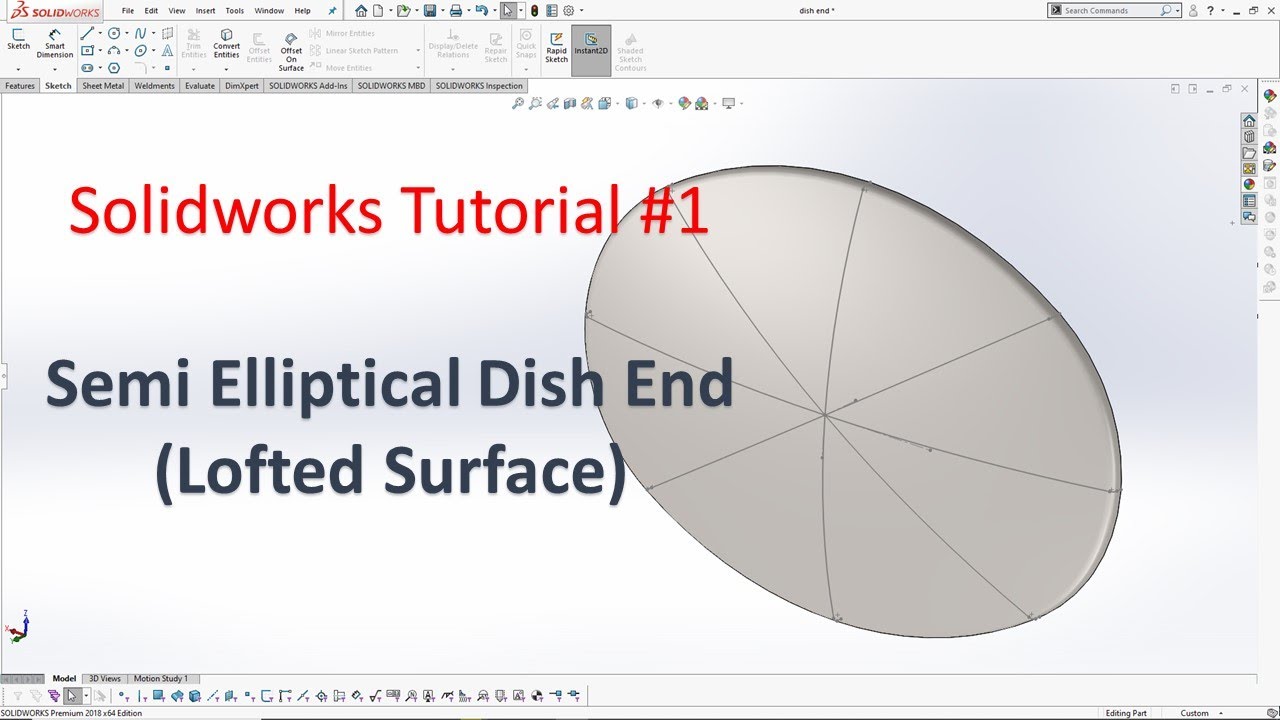Image resolution: width=1280 pixels, height=720 pixels.
Task: Switch to the Sheet Metal tab
Action: 104,86
